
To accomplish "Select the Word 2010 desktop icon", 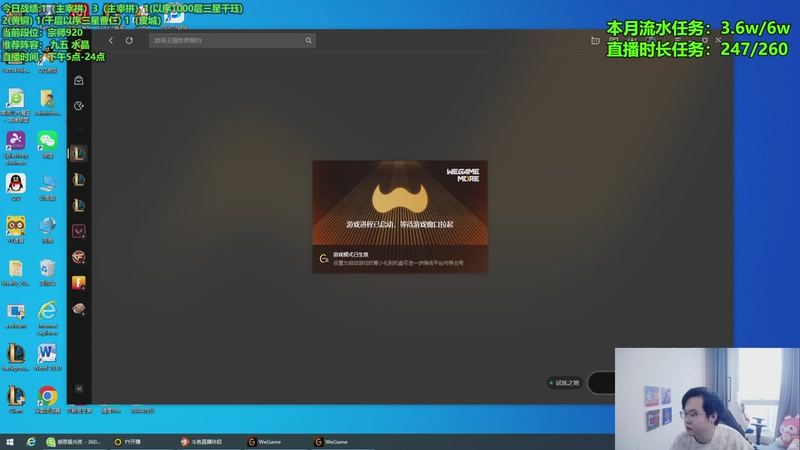I will click(x=47, y=357).
